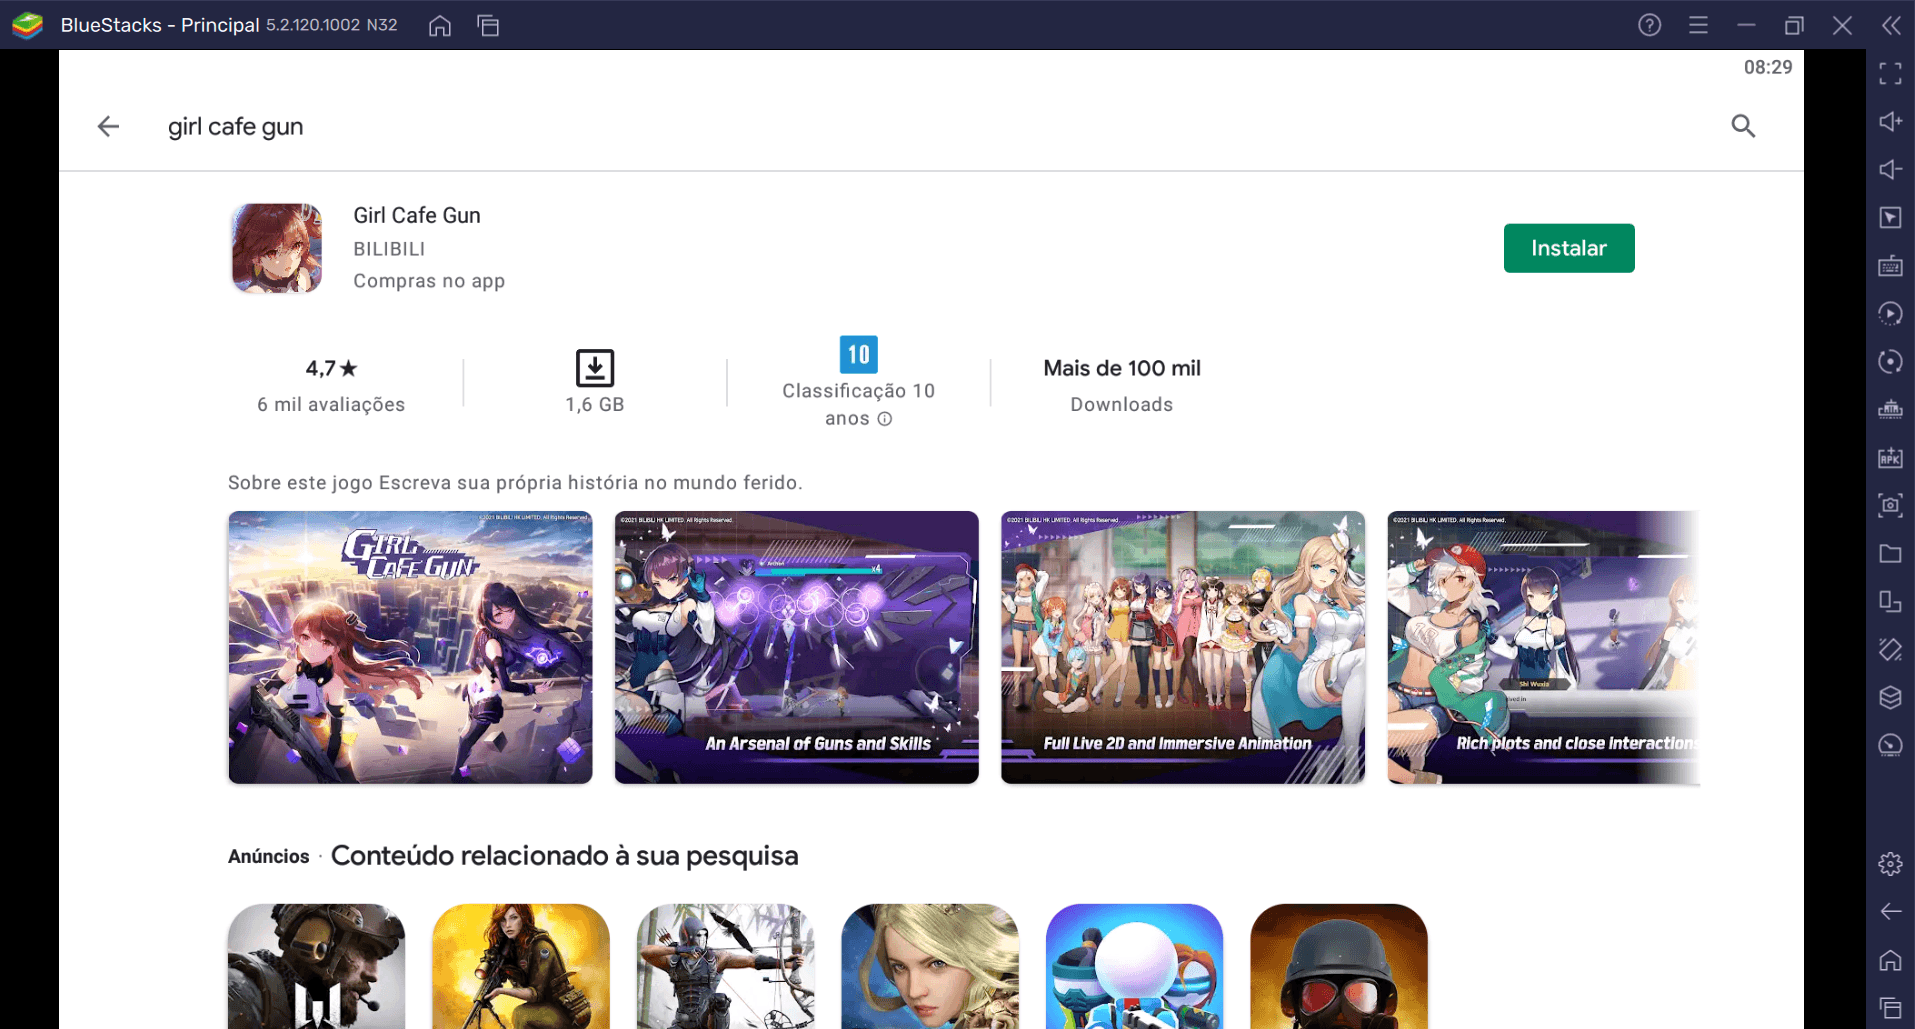This screenshot has width=1915, height=1029.
Task: Click the sidebar recent apps icon
Action: coord(1890,1008)
